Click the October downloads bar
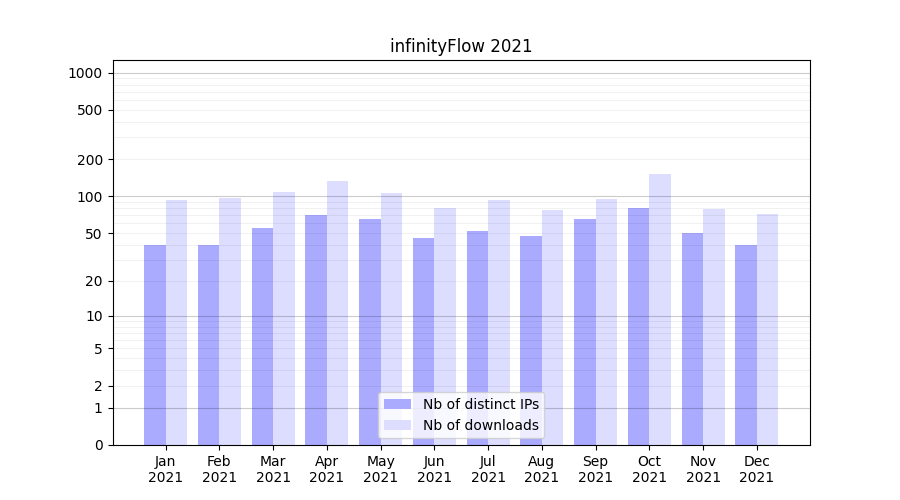 pyautogui.click(x=660, y=310)
